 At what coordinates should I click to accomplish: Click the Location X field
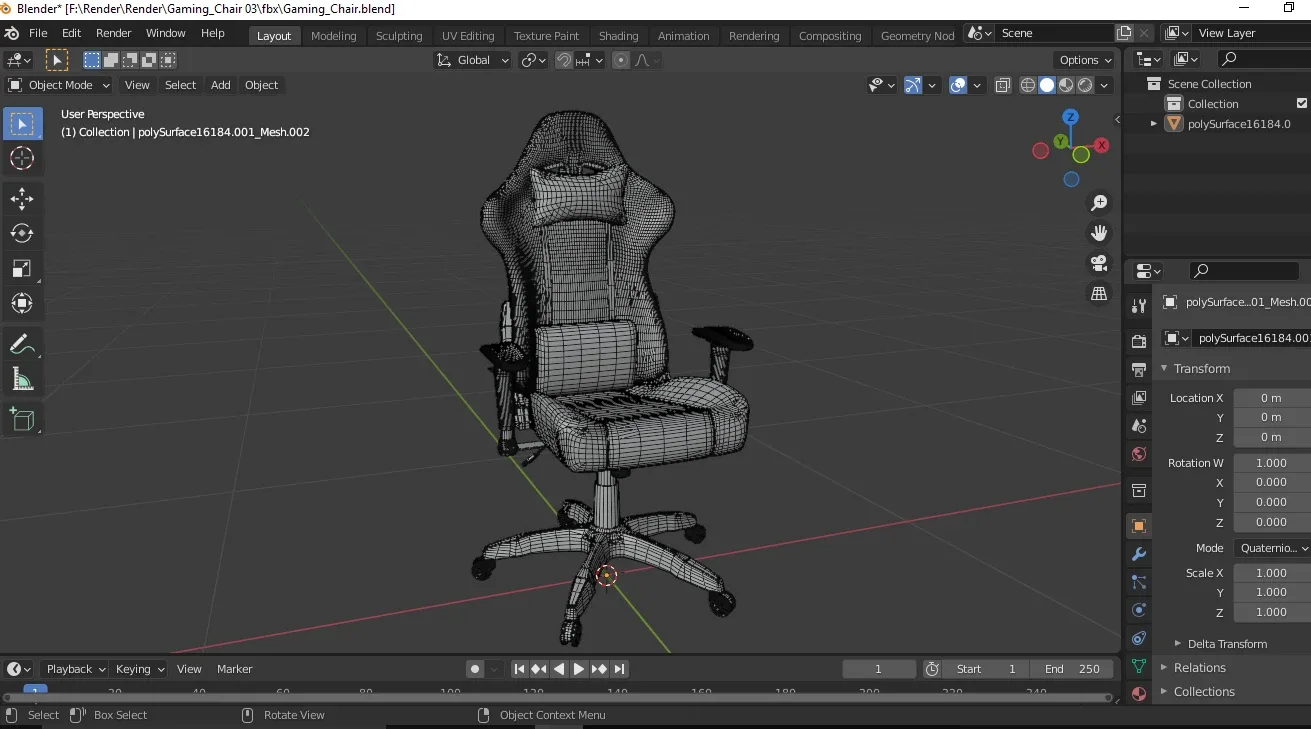coord(1272,398)
